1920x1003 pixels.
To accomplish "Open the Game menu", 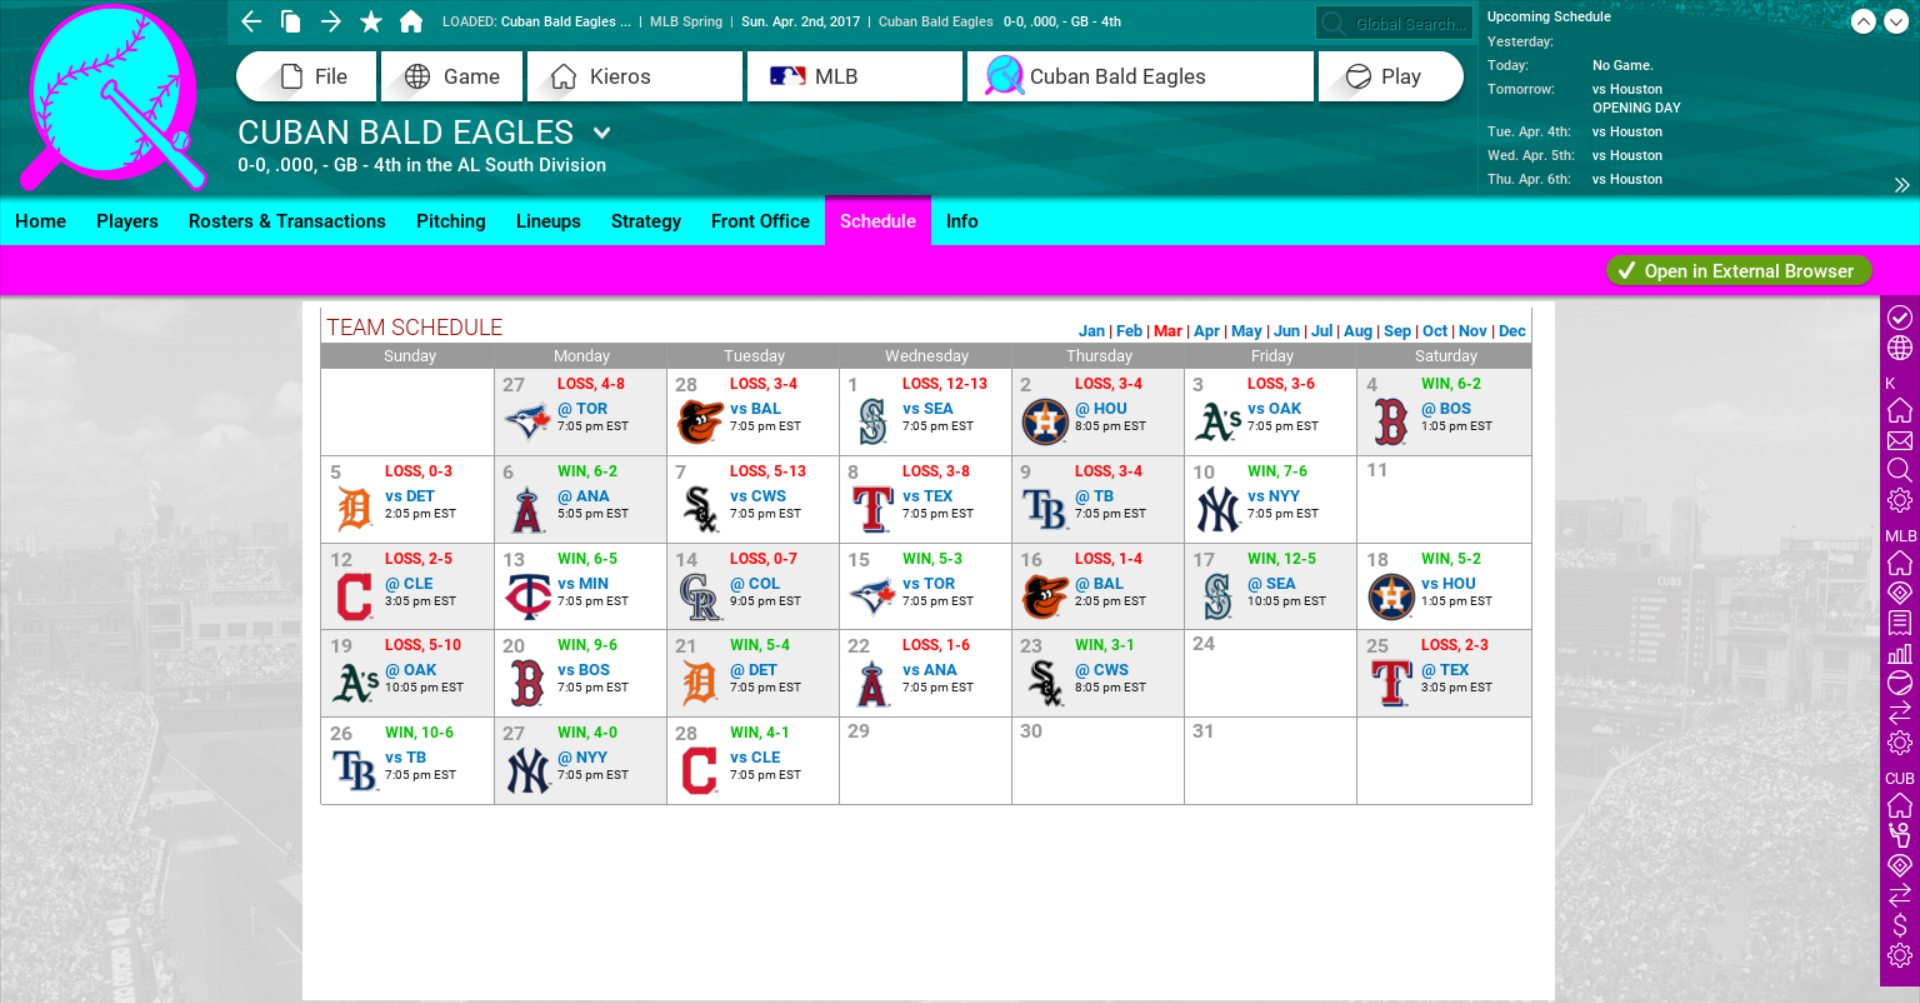I will pos(451,77).
